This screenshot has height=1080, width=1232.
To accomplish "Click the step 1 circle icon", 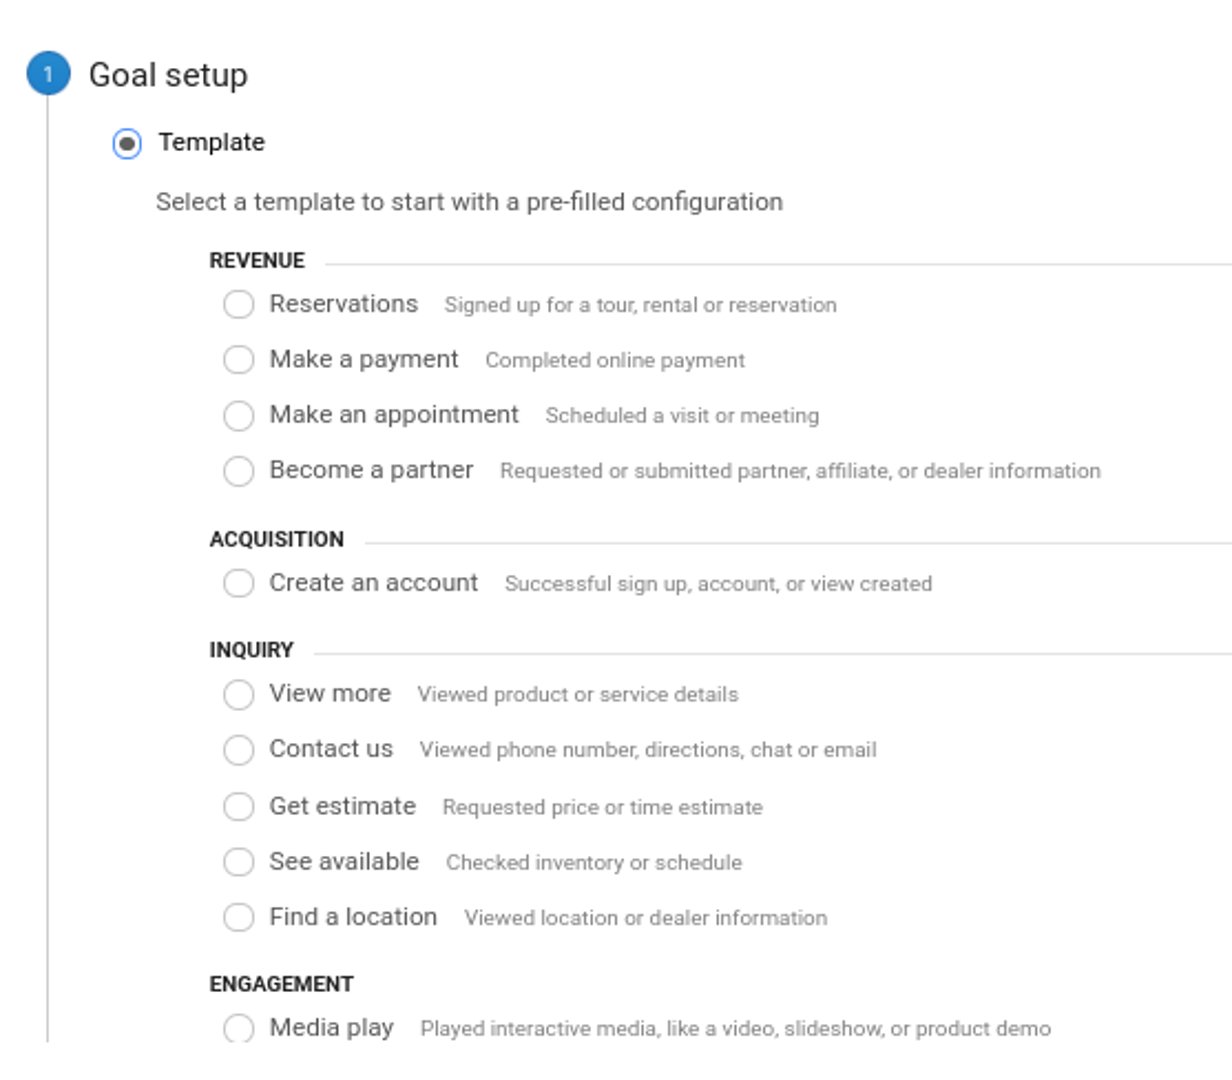I will (48, 74).
